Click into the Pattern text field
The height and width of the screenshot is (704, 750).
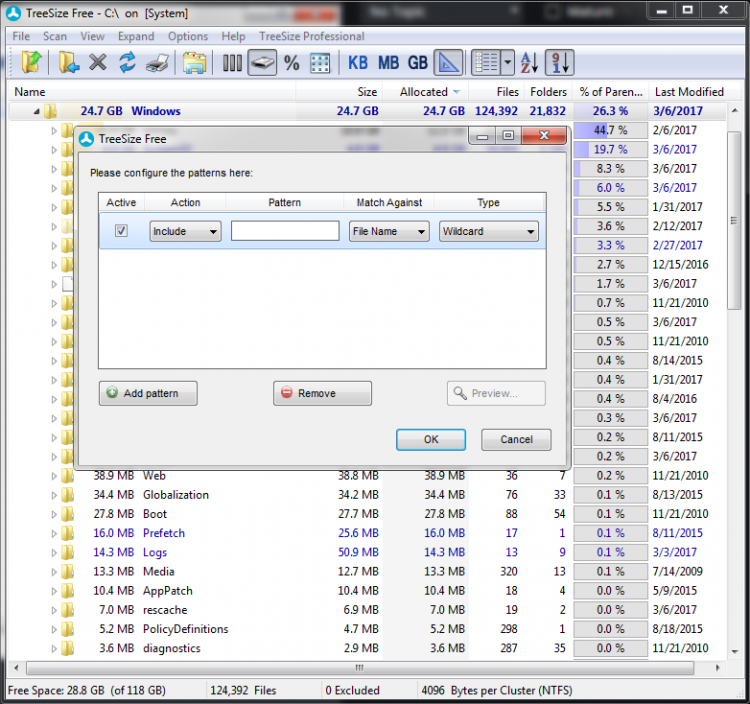pos(285,231)
